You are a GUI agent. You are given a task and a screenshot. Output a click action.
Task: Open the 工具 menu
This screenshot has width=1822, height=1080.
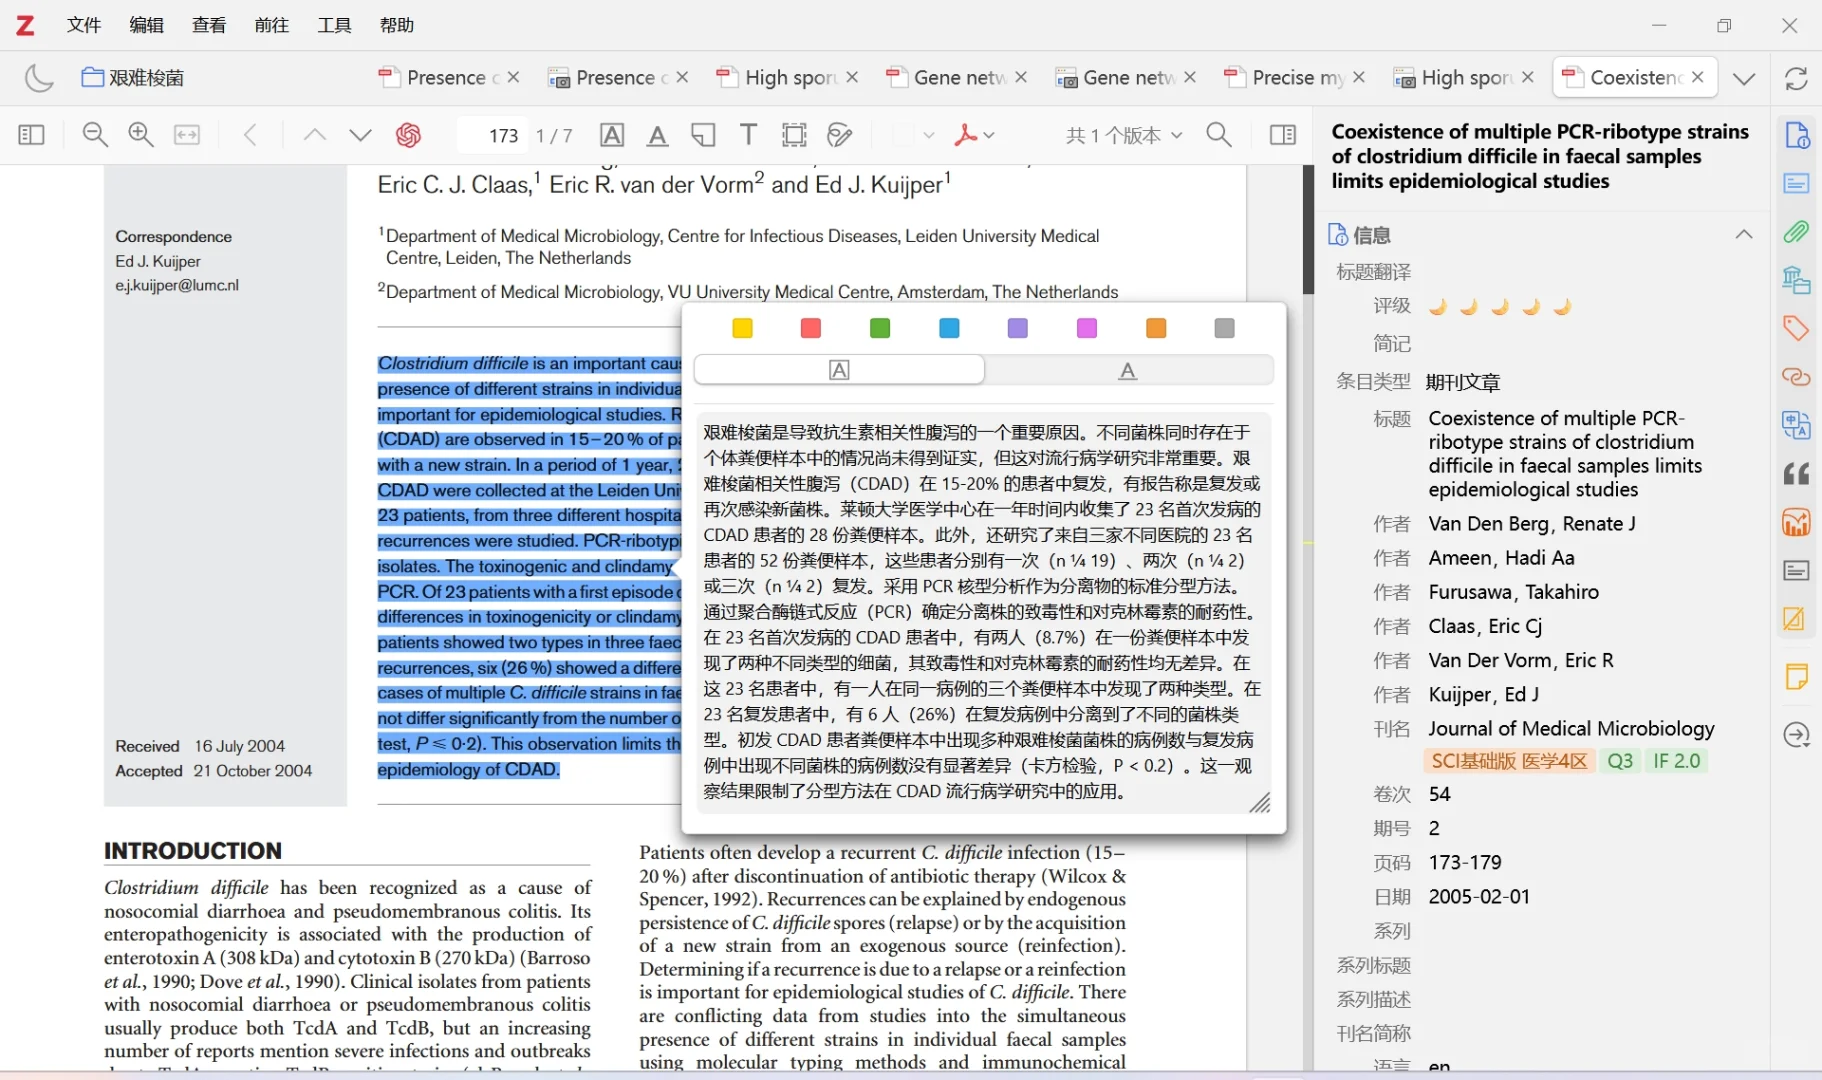pos(334,25)
